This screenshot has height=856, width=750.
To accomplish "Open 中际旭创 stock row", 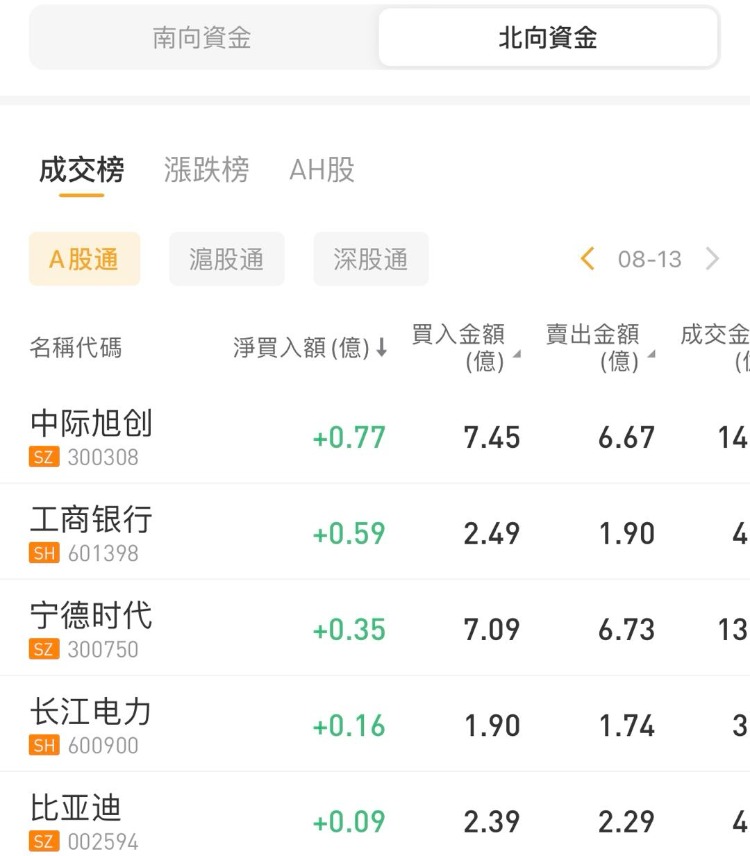I will click(x=92, y=423).
